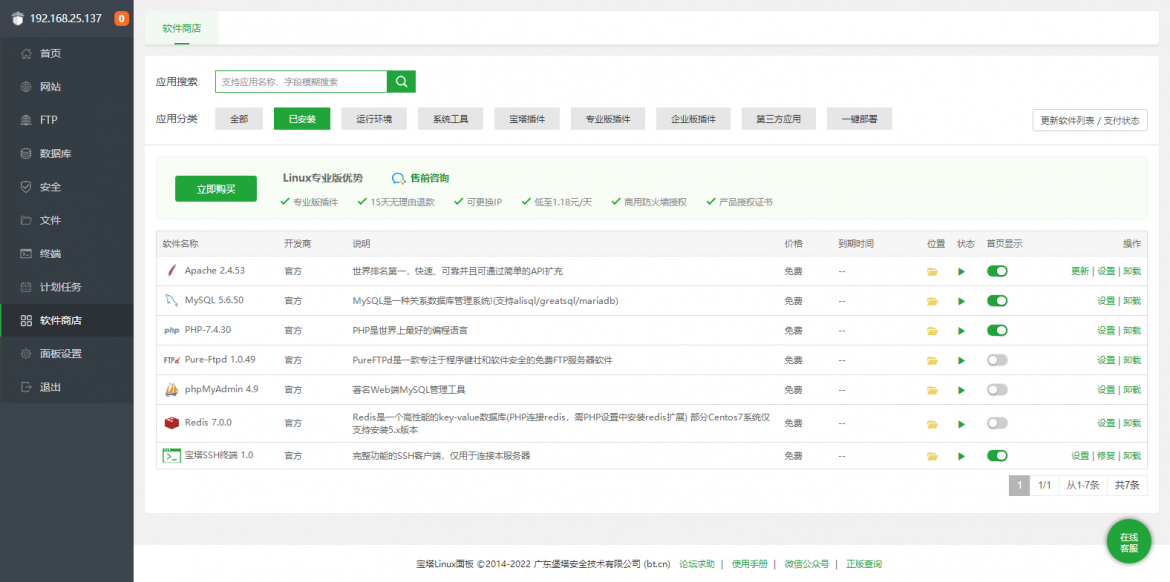This screenshot has width=1170, height=582.
Task: Select the 第三方应用 category filter
Action: tap(778, 119)
